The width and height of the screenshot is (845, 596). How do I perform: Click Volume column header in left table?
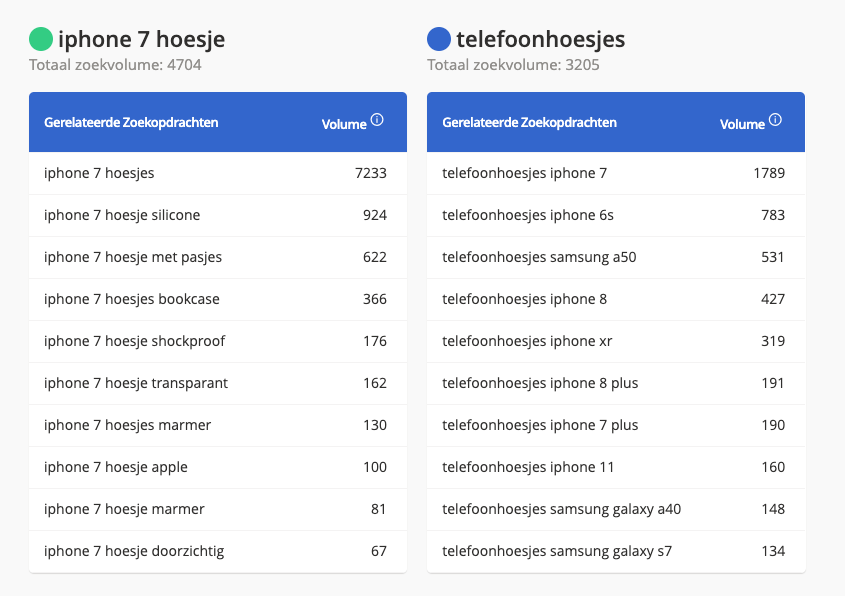click(x=344, y=124)
